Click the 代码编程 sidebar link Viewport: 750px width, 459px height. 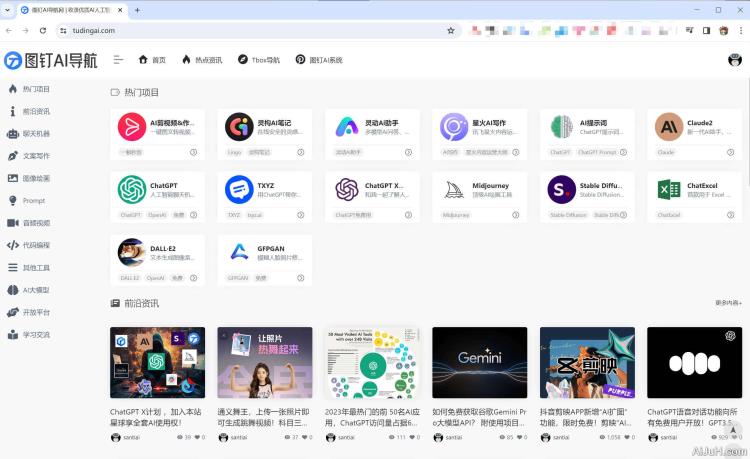[36, 245]
